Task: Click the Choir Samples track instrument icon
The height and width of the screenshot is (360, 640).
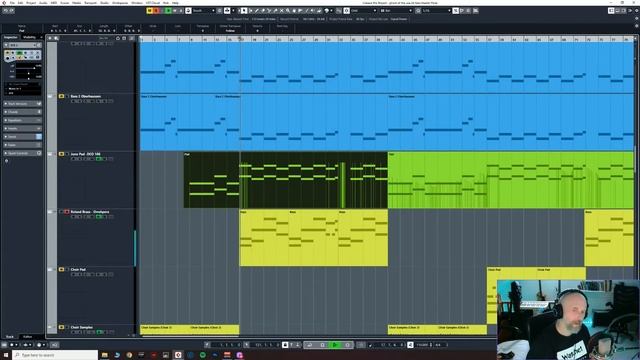Action: click(62, 327)
